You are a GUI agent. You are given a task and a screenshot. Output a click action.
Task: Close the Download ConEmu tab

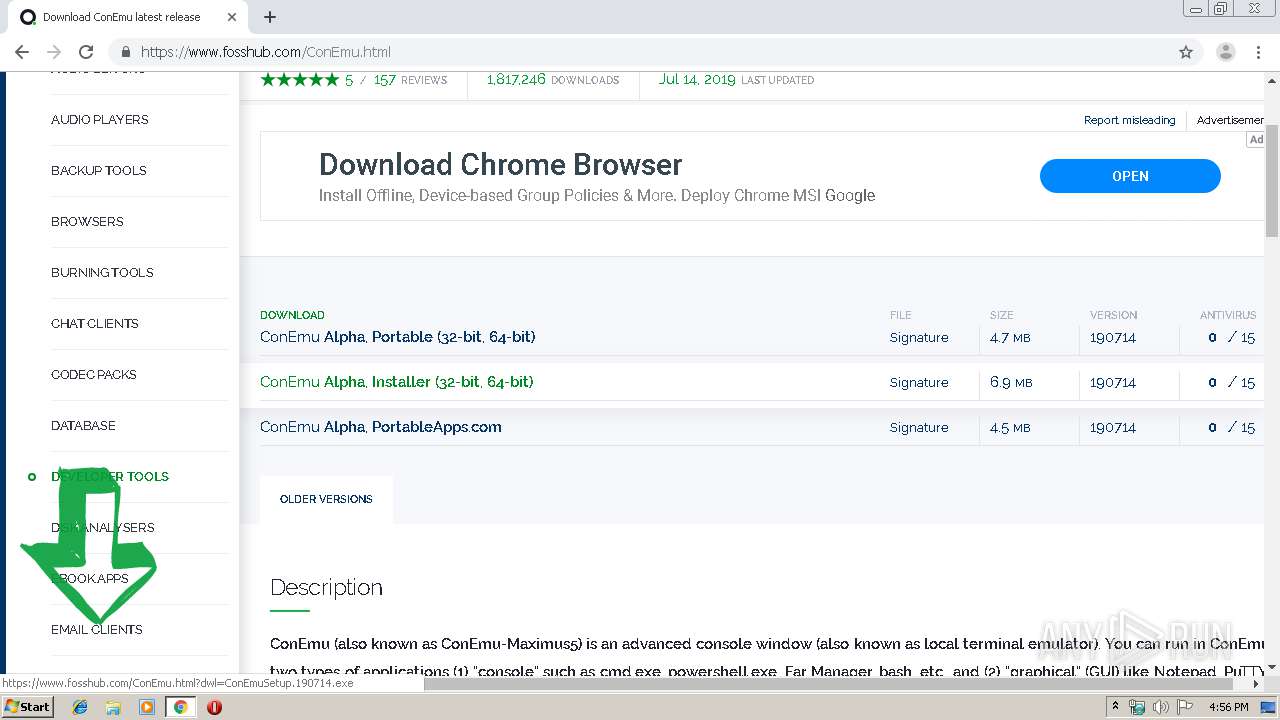231,17
